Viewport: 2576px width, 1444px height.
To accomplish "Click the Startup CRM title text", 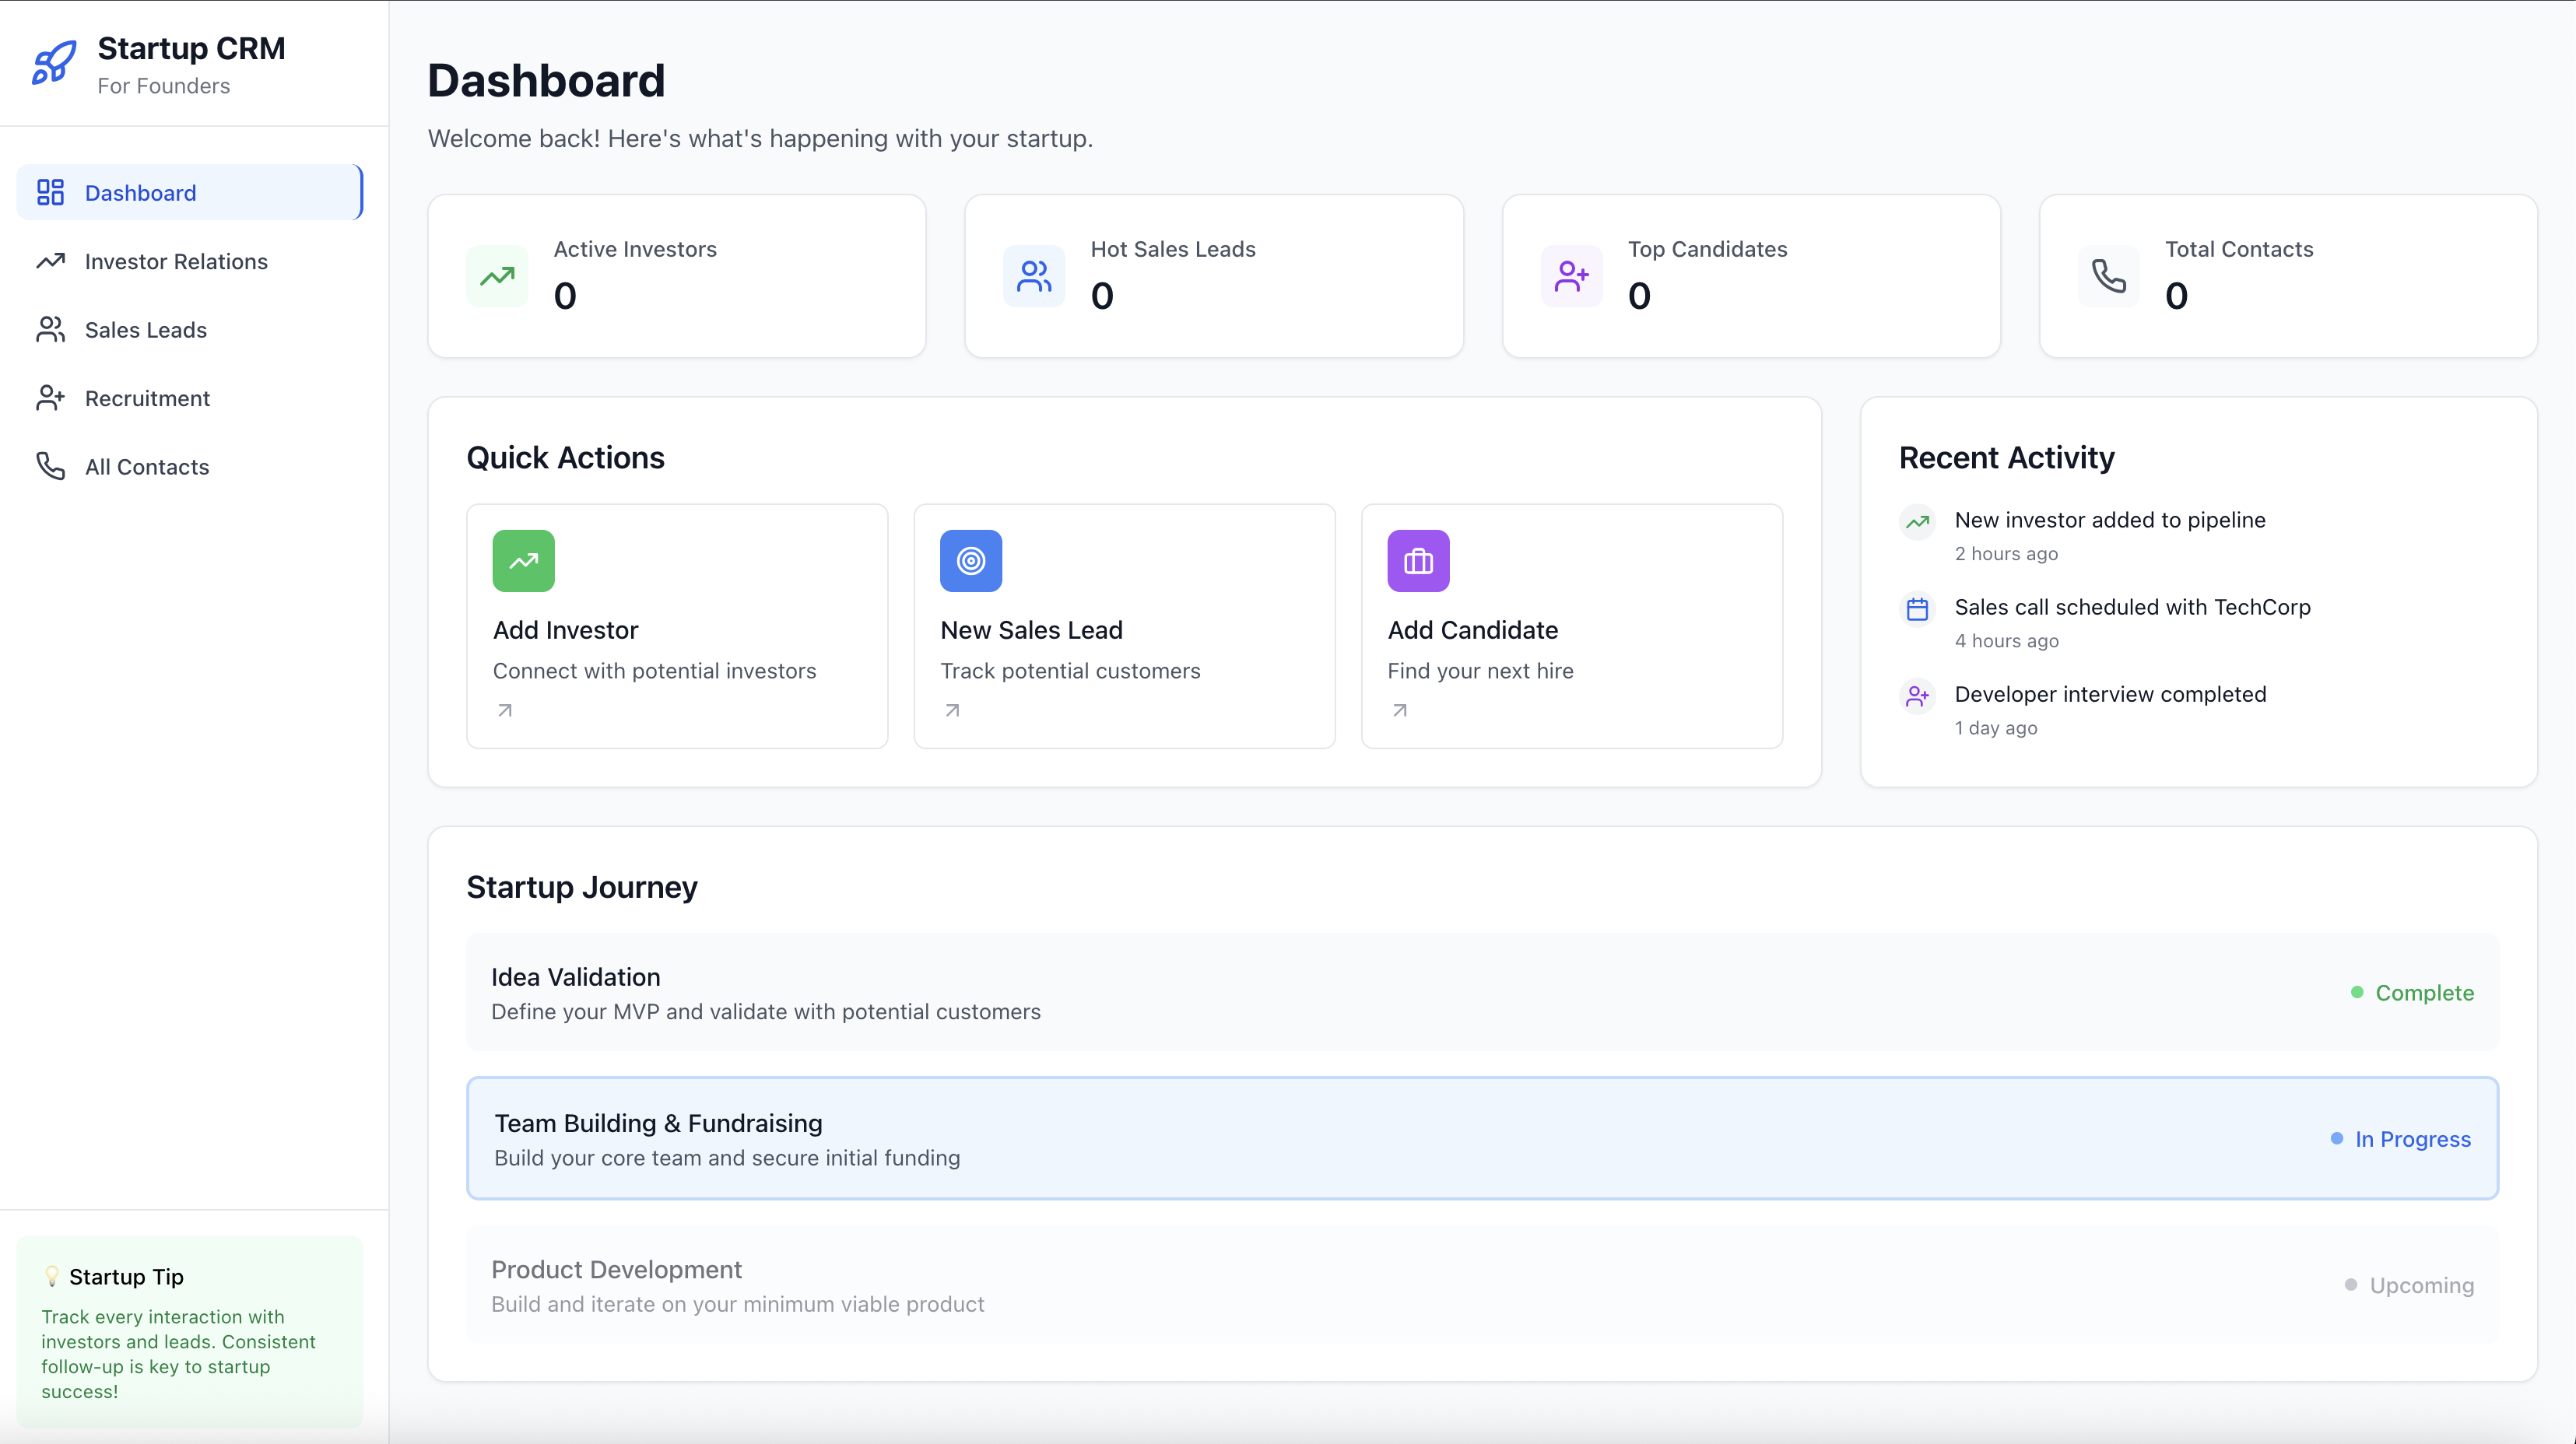I will 191,48.
